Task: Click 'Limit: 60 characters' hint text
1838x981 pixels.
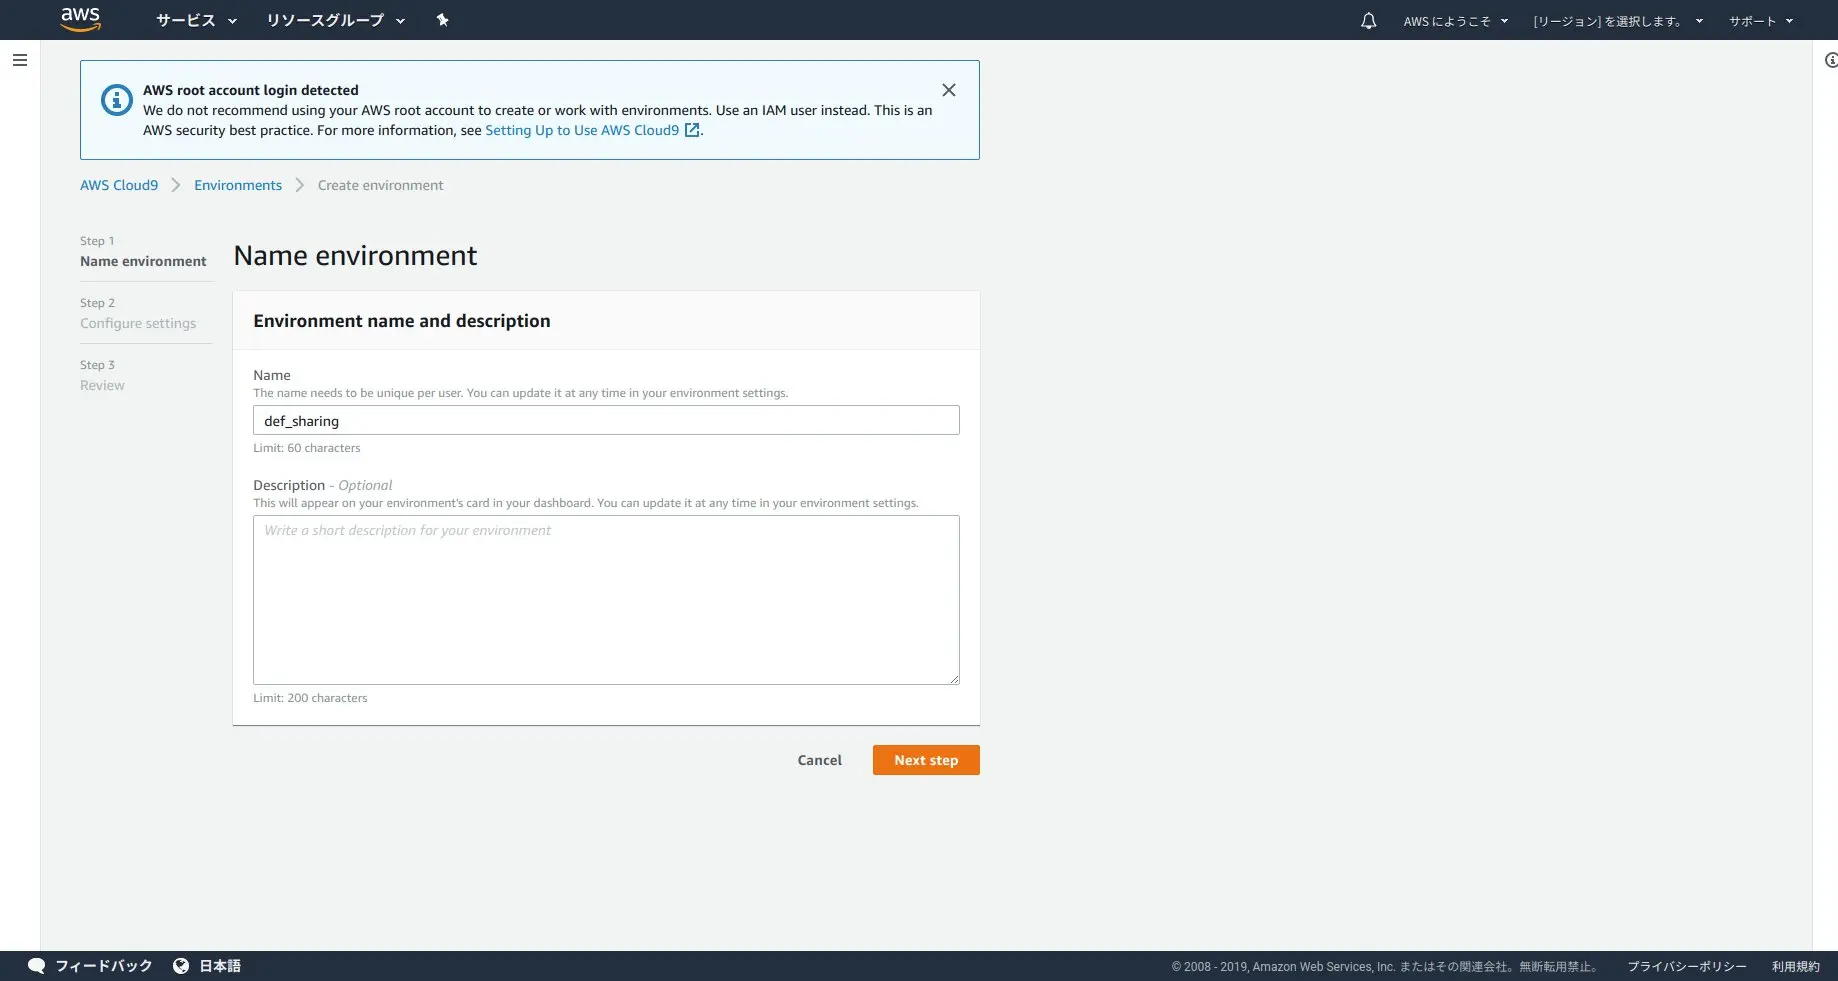Action: pyautogui.click(x=307, y=448)
